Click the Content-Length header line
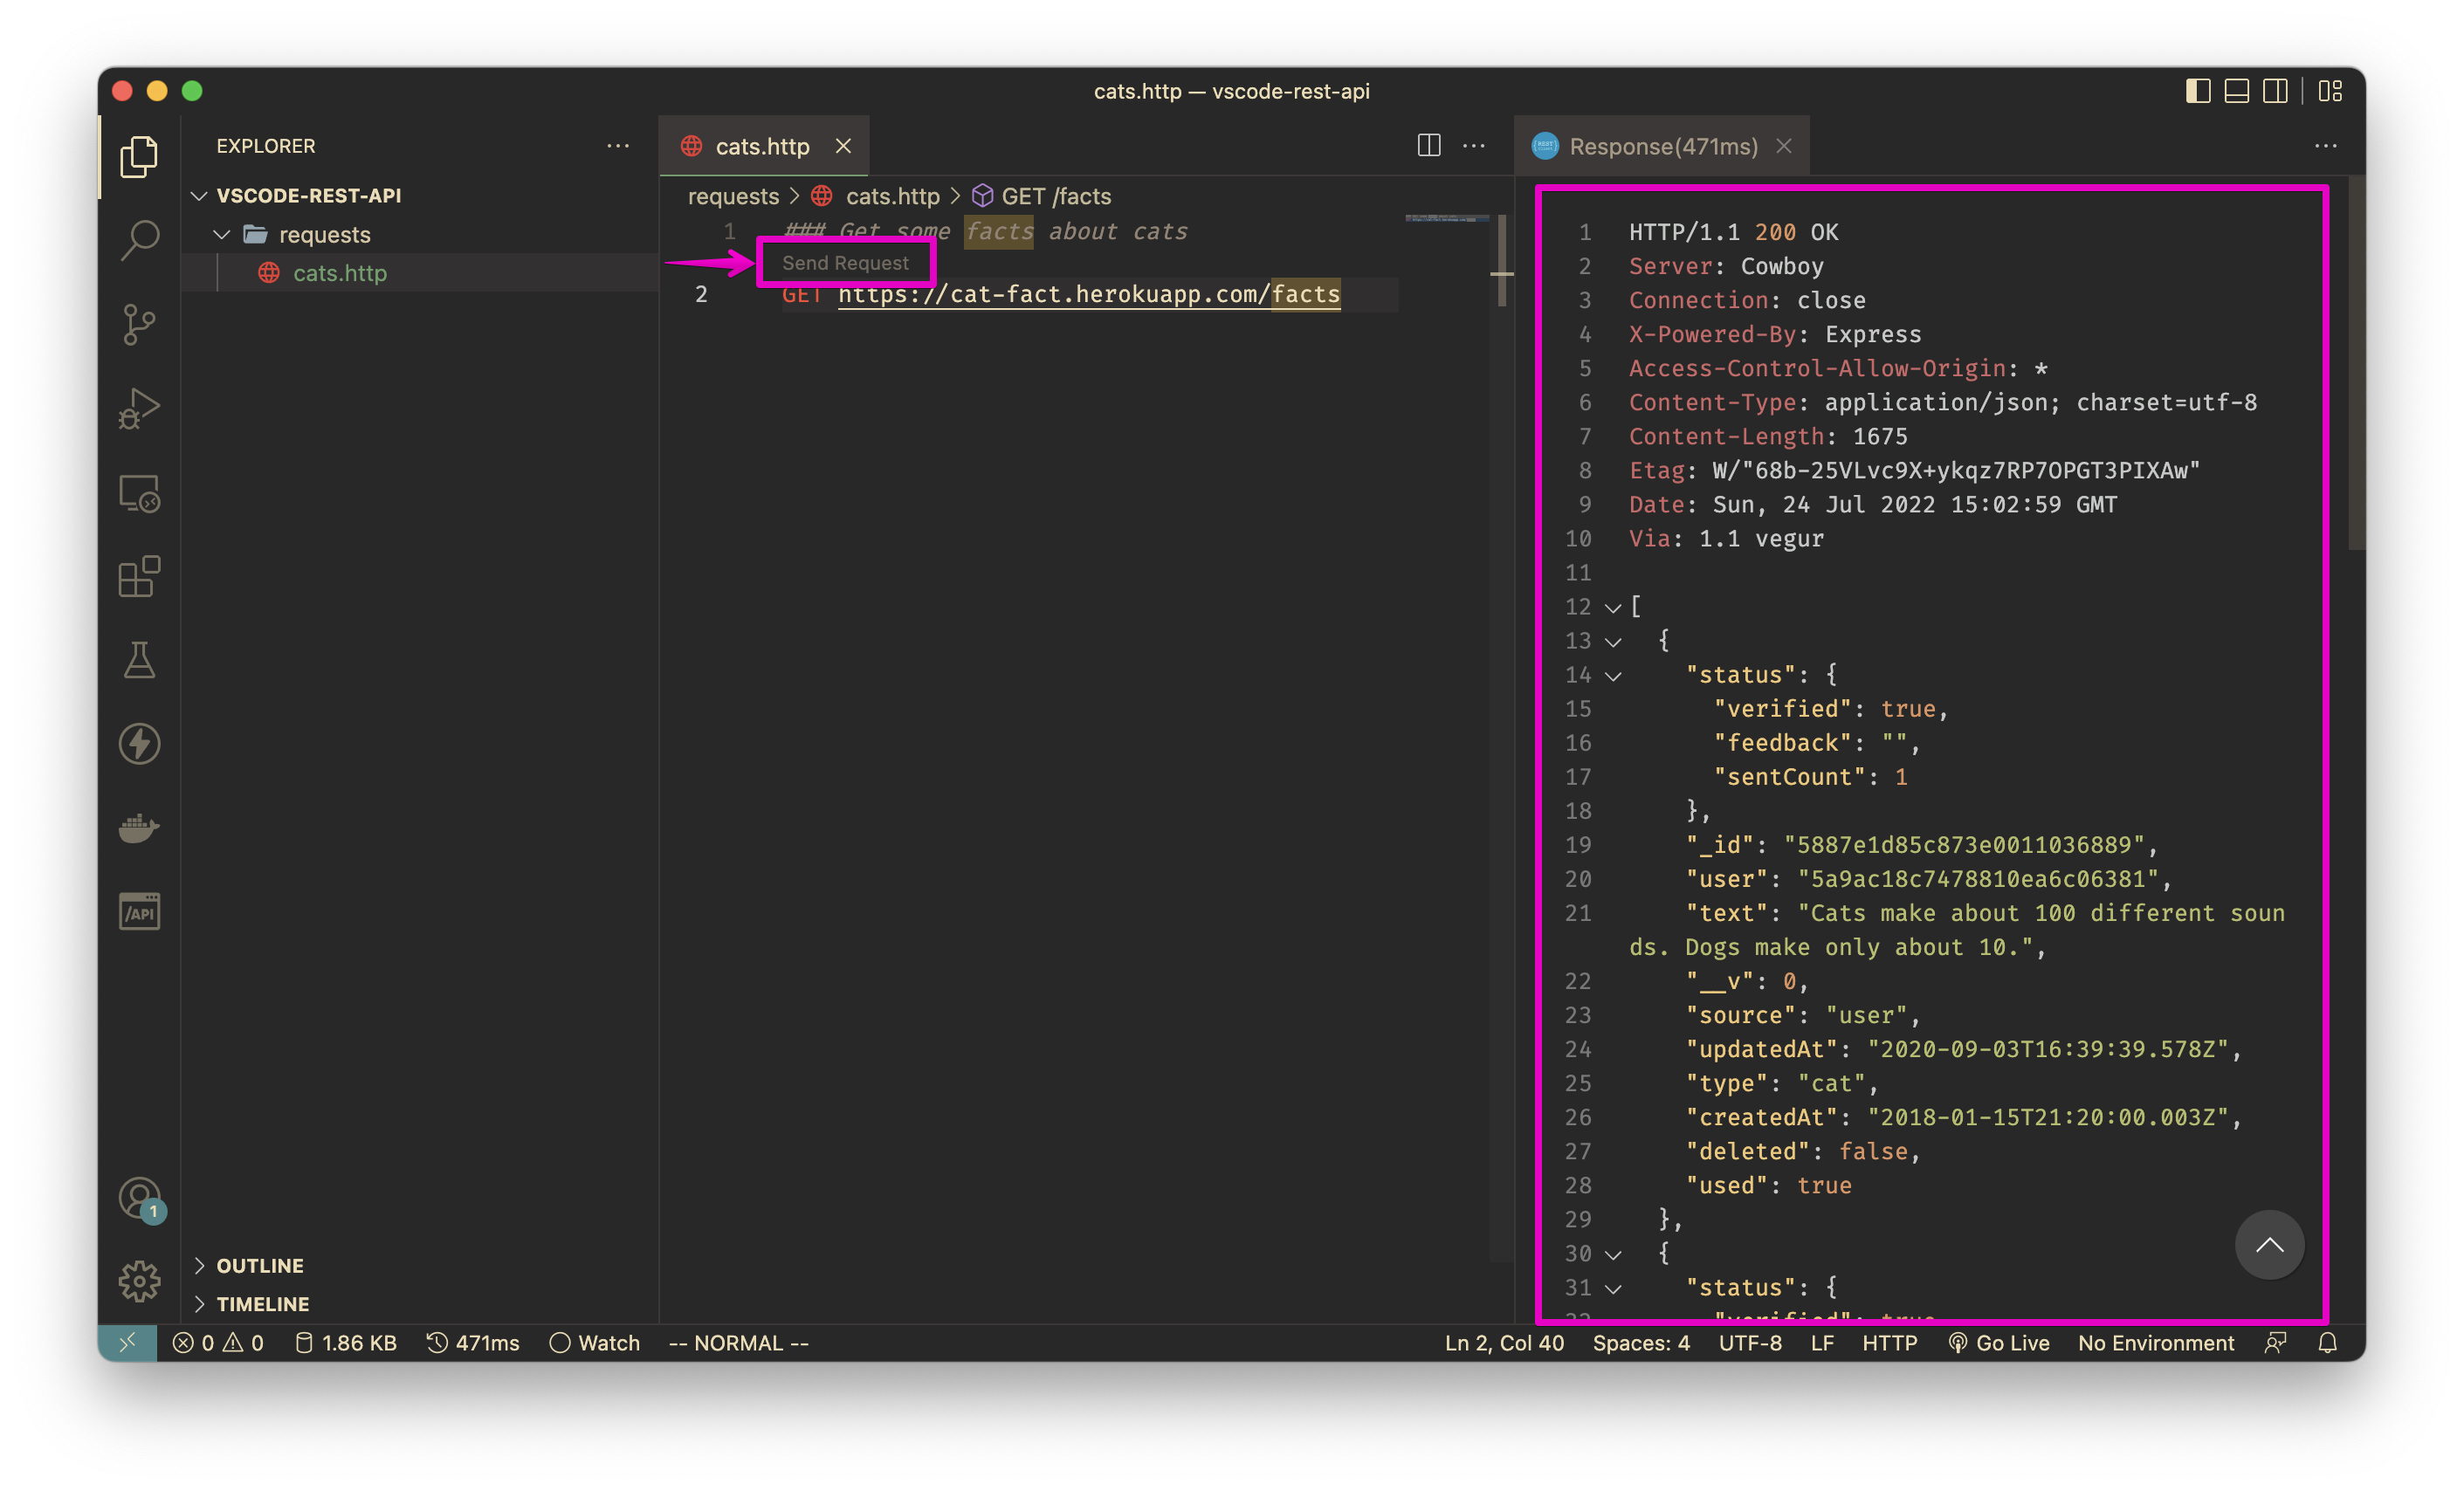 point(1767,436)
